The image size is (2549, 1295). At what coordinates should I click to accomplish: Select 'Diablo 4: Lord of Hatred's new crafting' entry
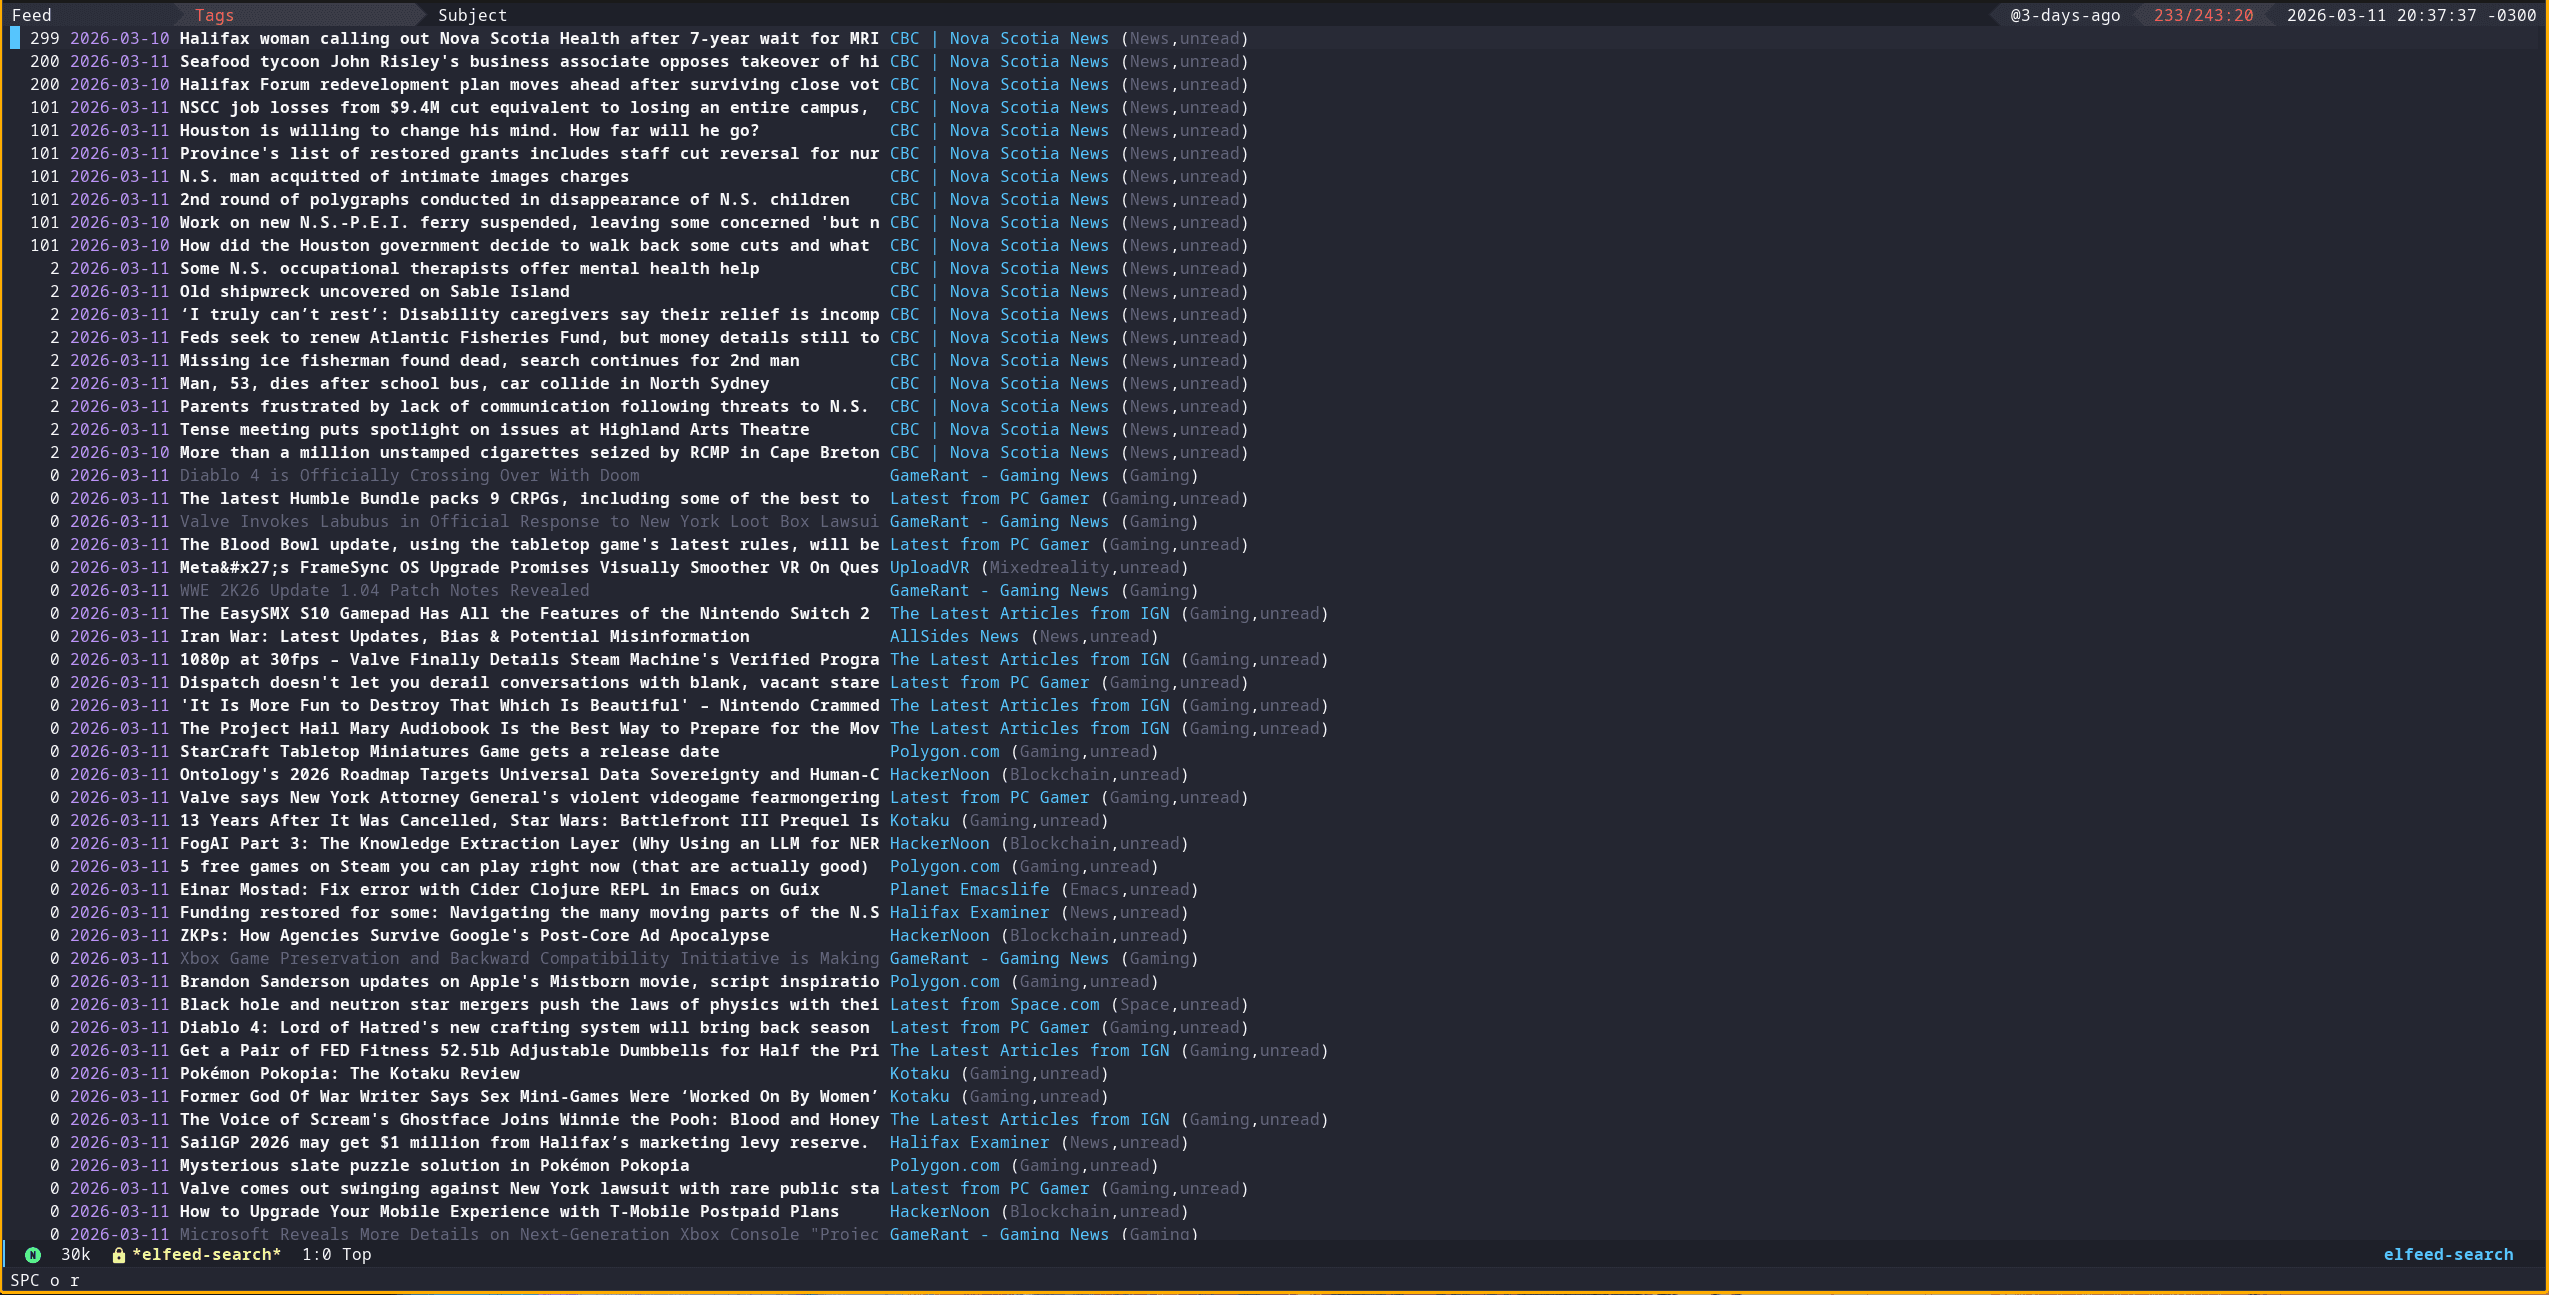[524, 1027]
